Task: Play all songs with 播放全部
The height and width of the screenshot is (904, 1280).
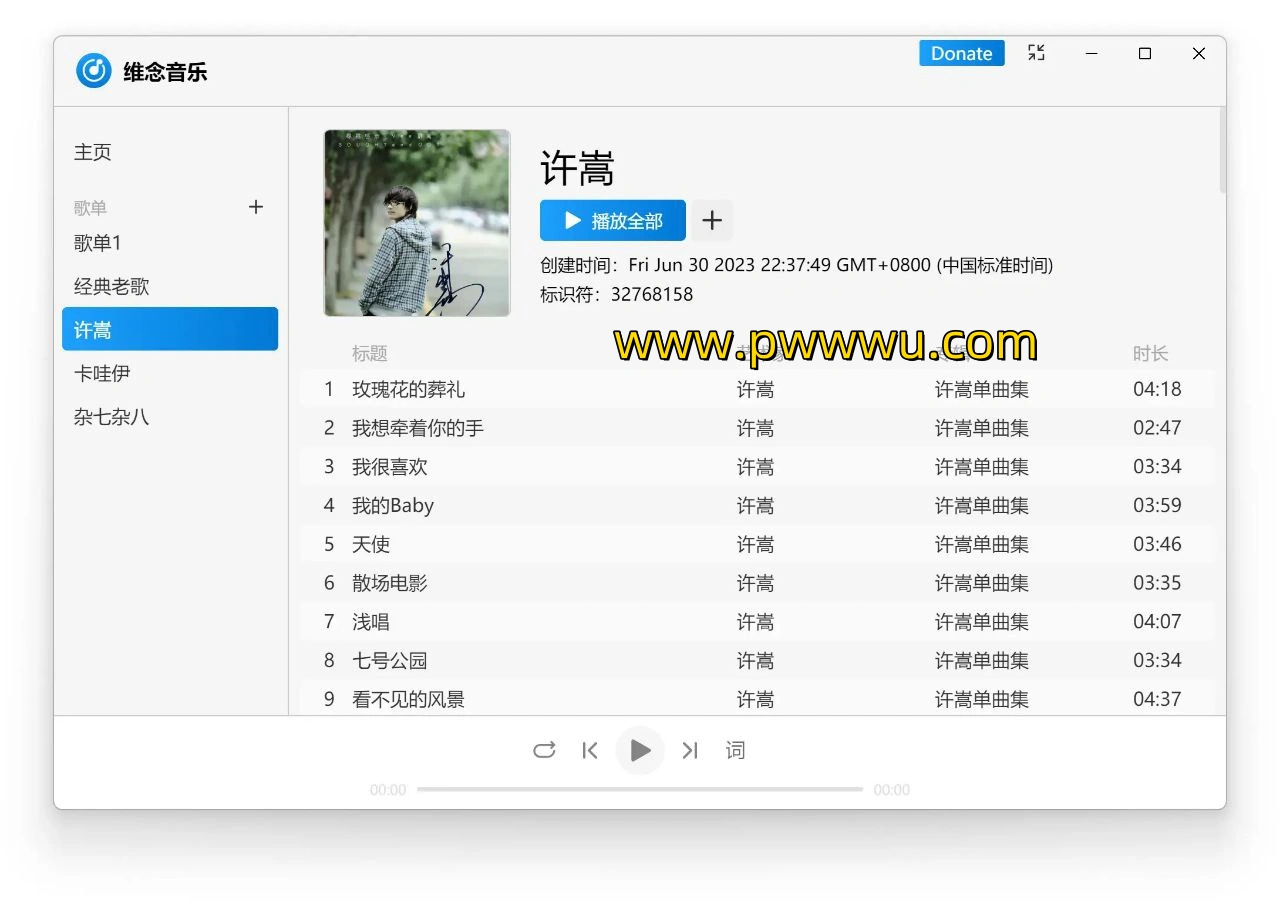Action: [x=613, y=221]
